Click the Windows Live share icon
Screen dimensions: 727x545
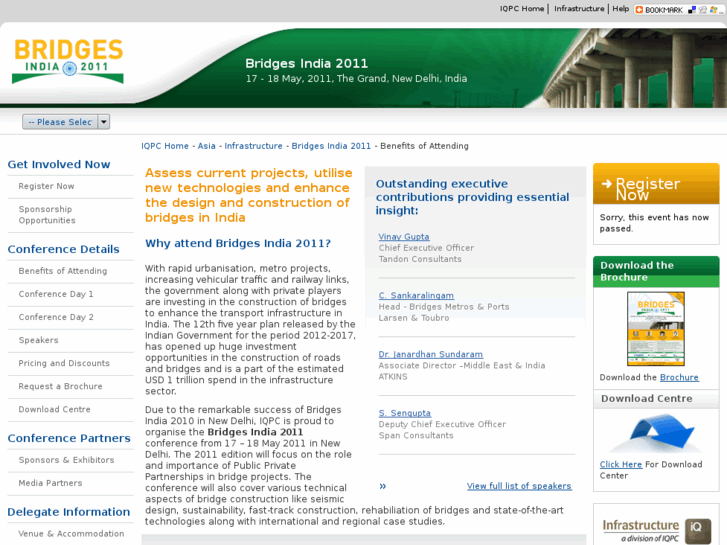(714, 10)
